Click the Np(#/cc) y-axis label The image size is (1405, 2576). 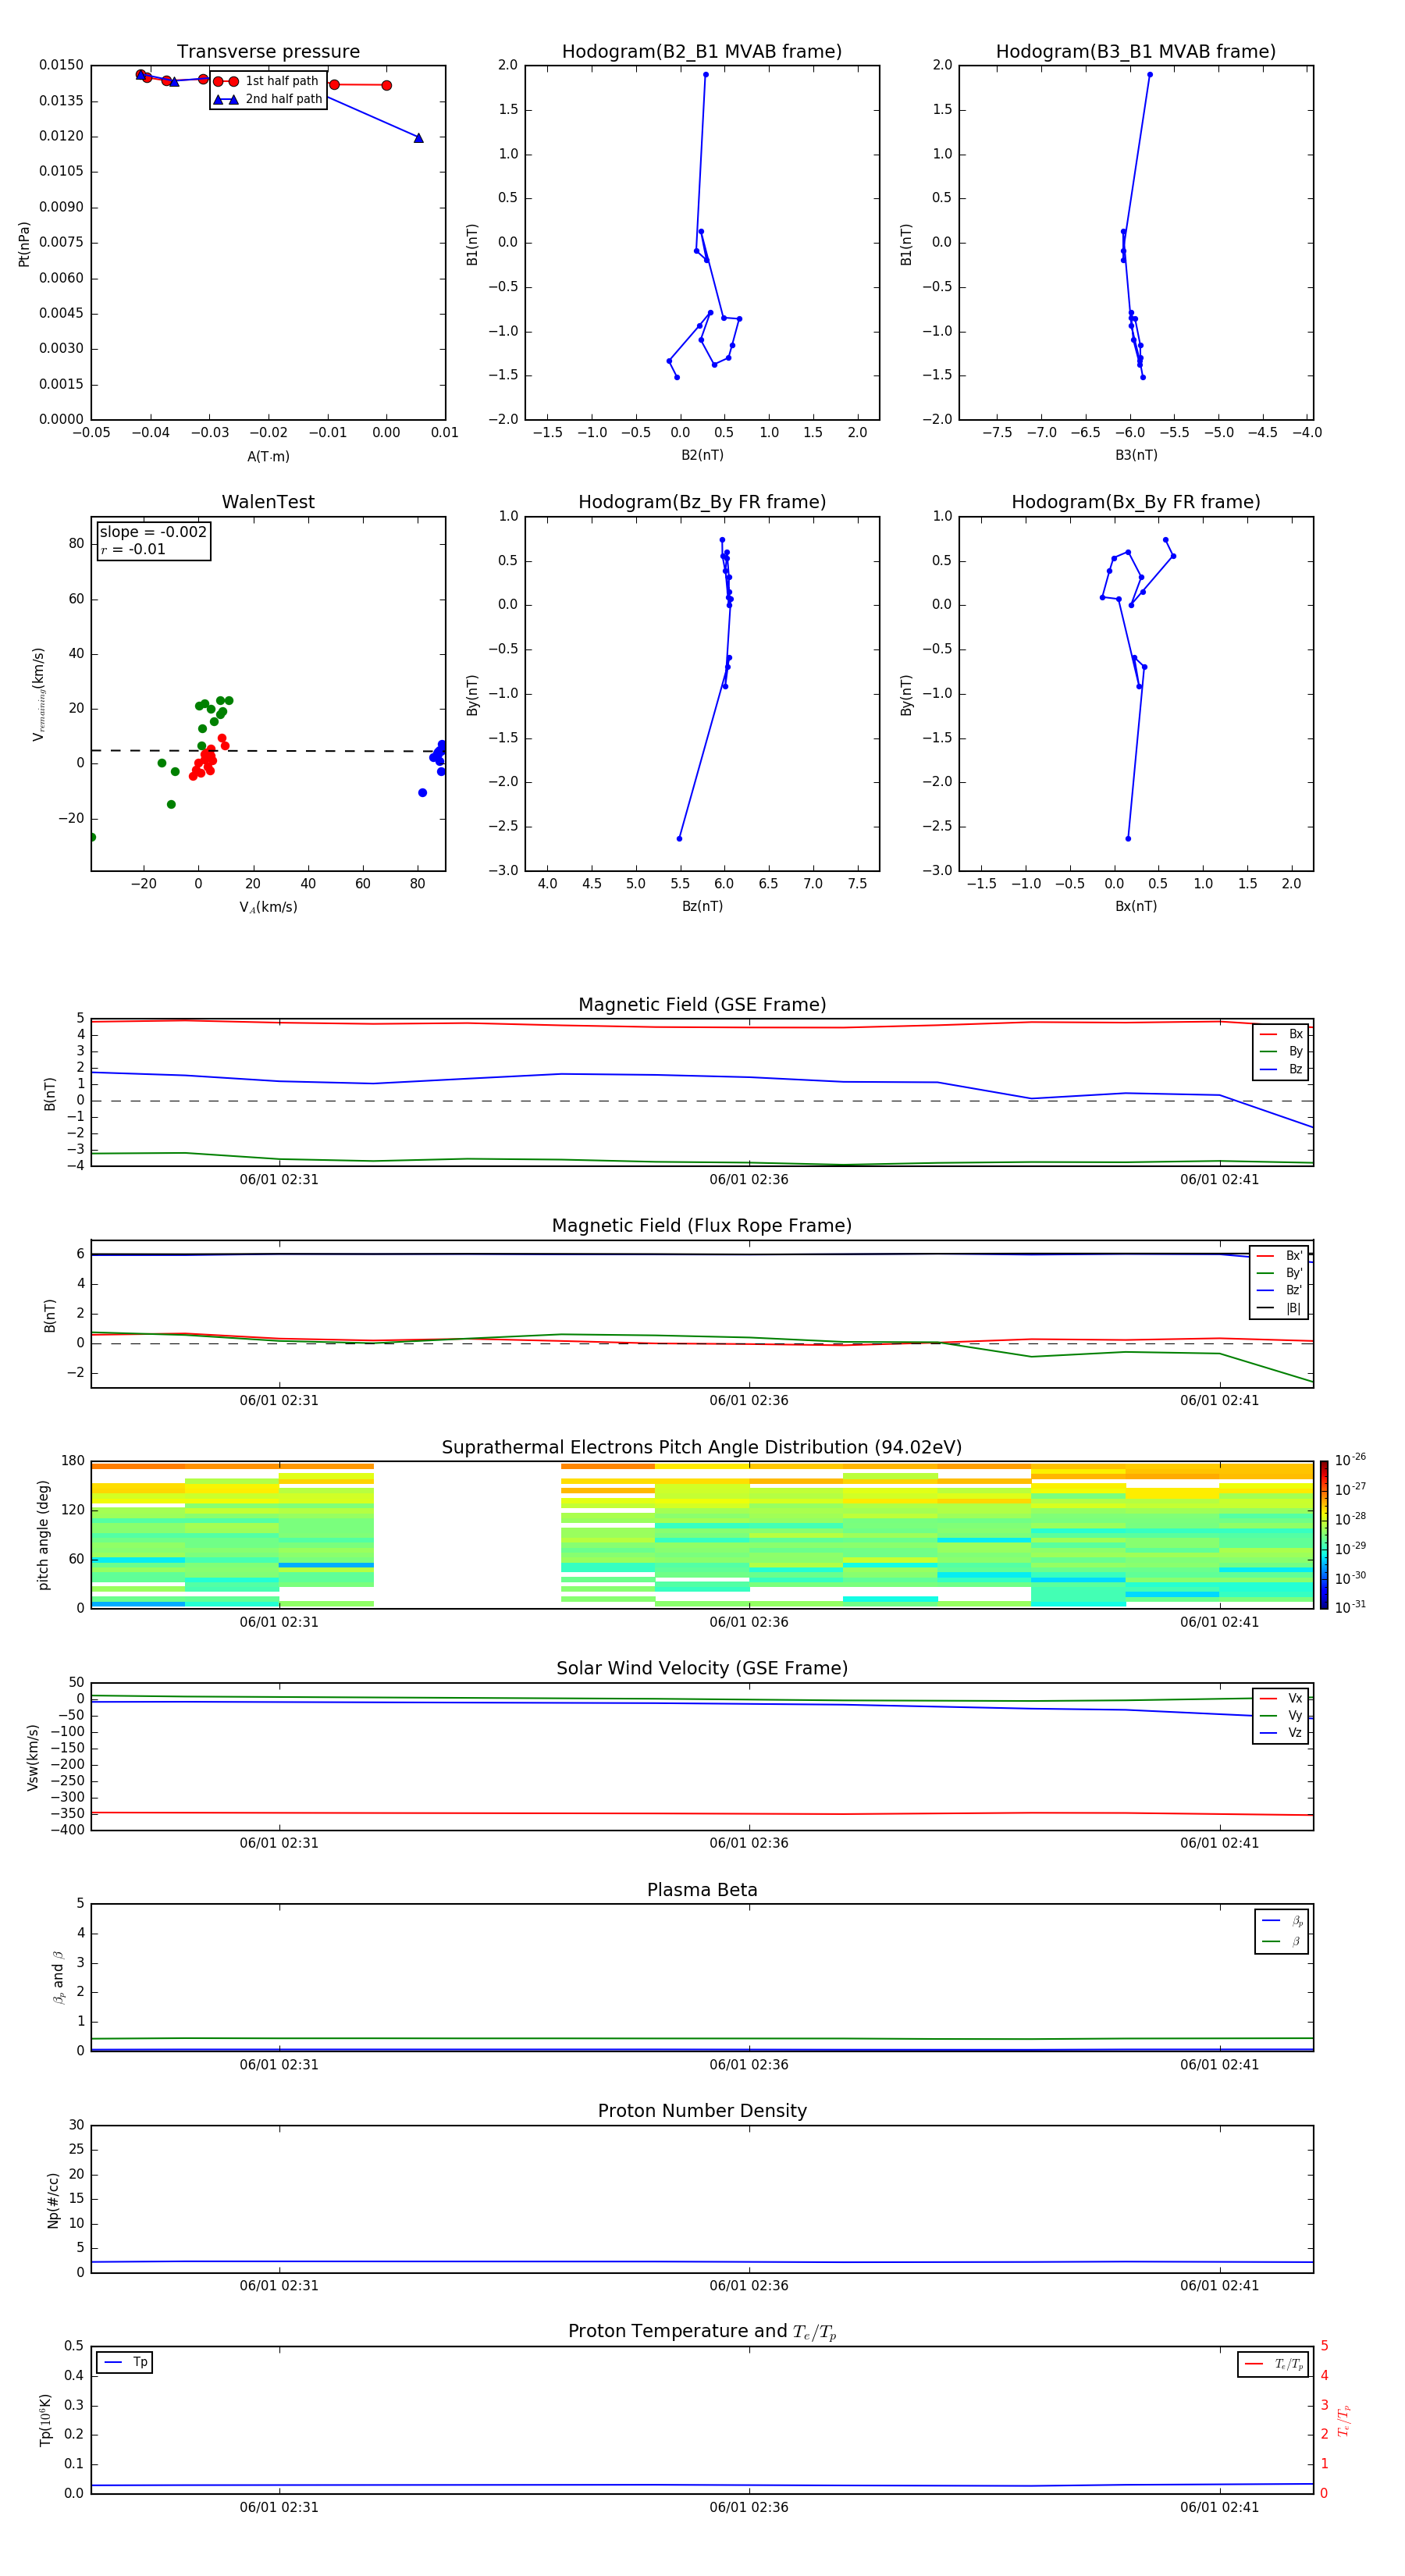pos(53,2199)
